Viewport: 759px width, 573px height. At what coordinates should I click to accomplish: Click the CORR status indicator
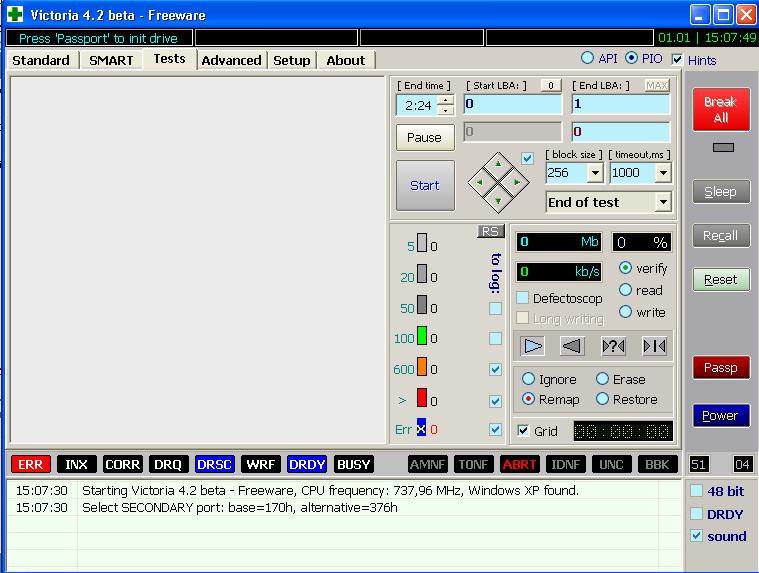[x=122, y=465]
